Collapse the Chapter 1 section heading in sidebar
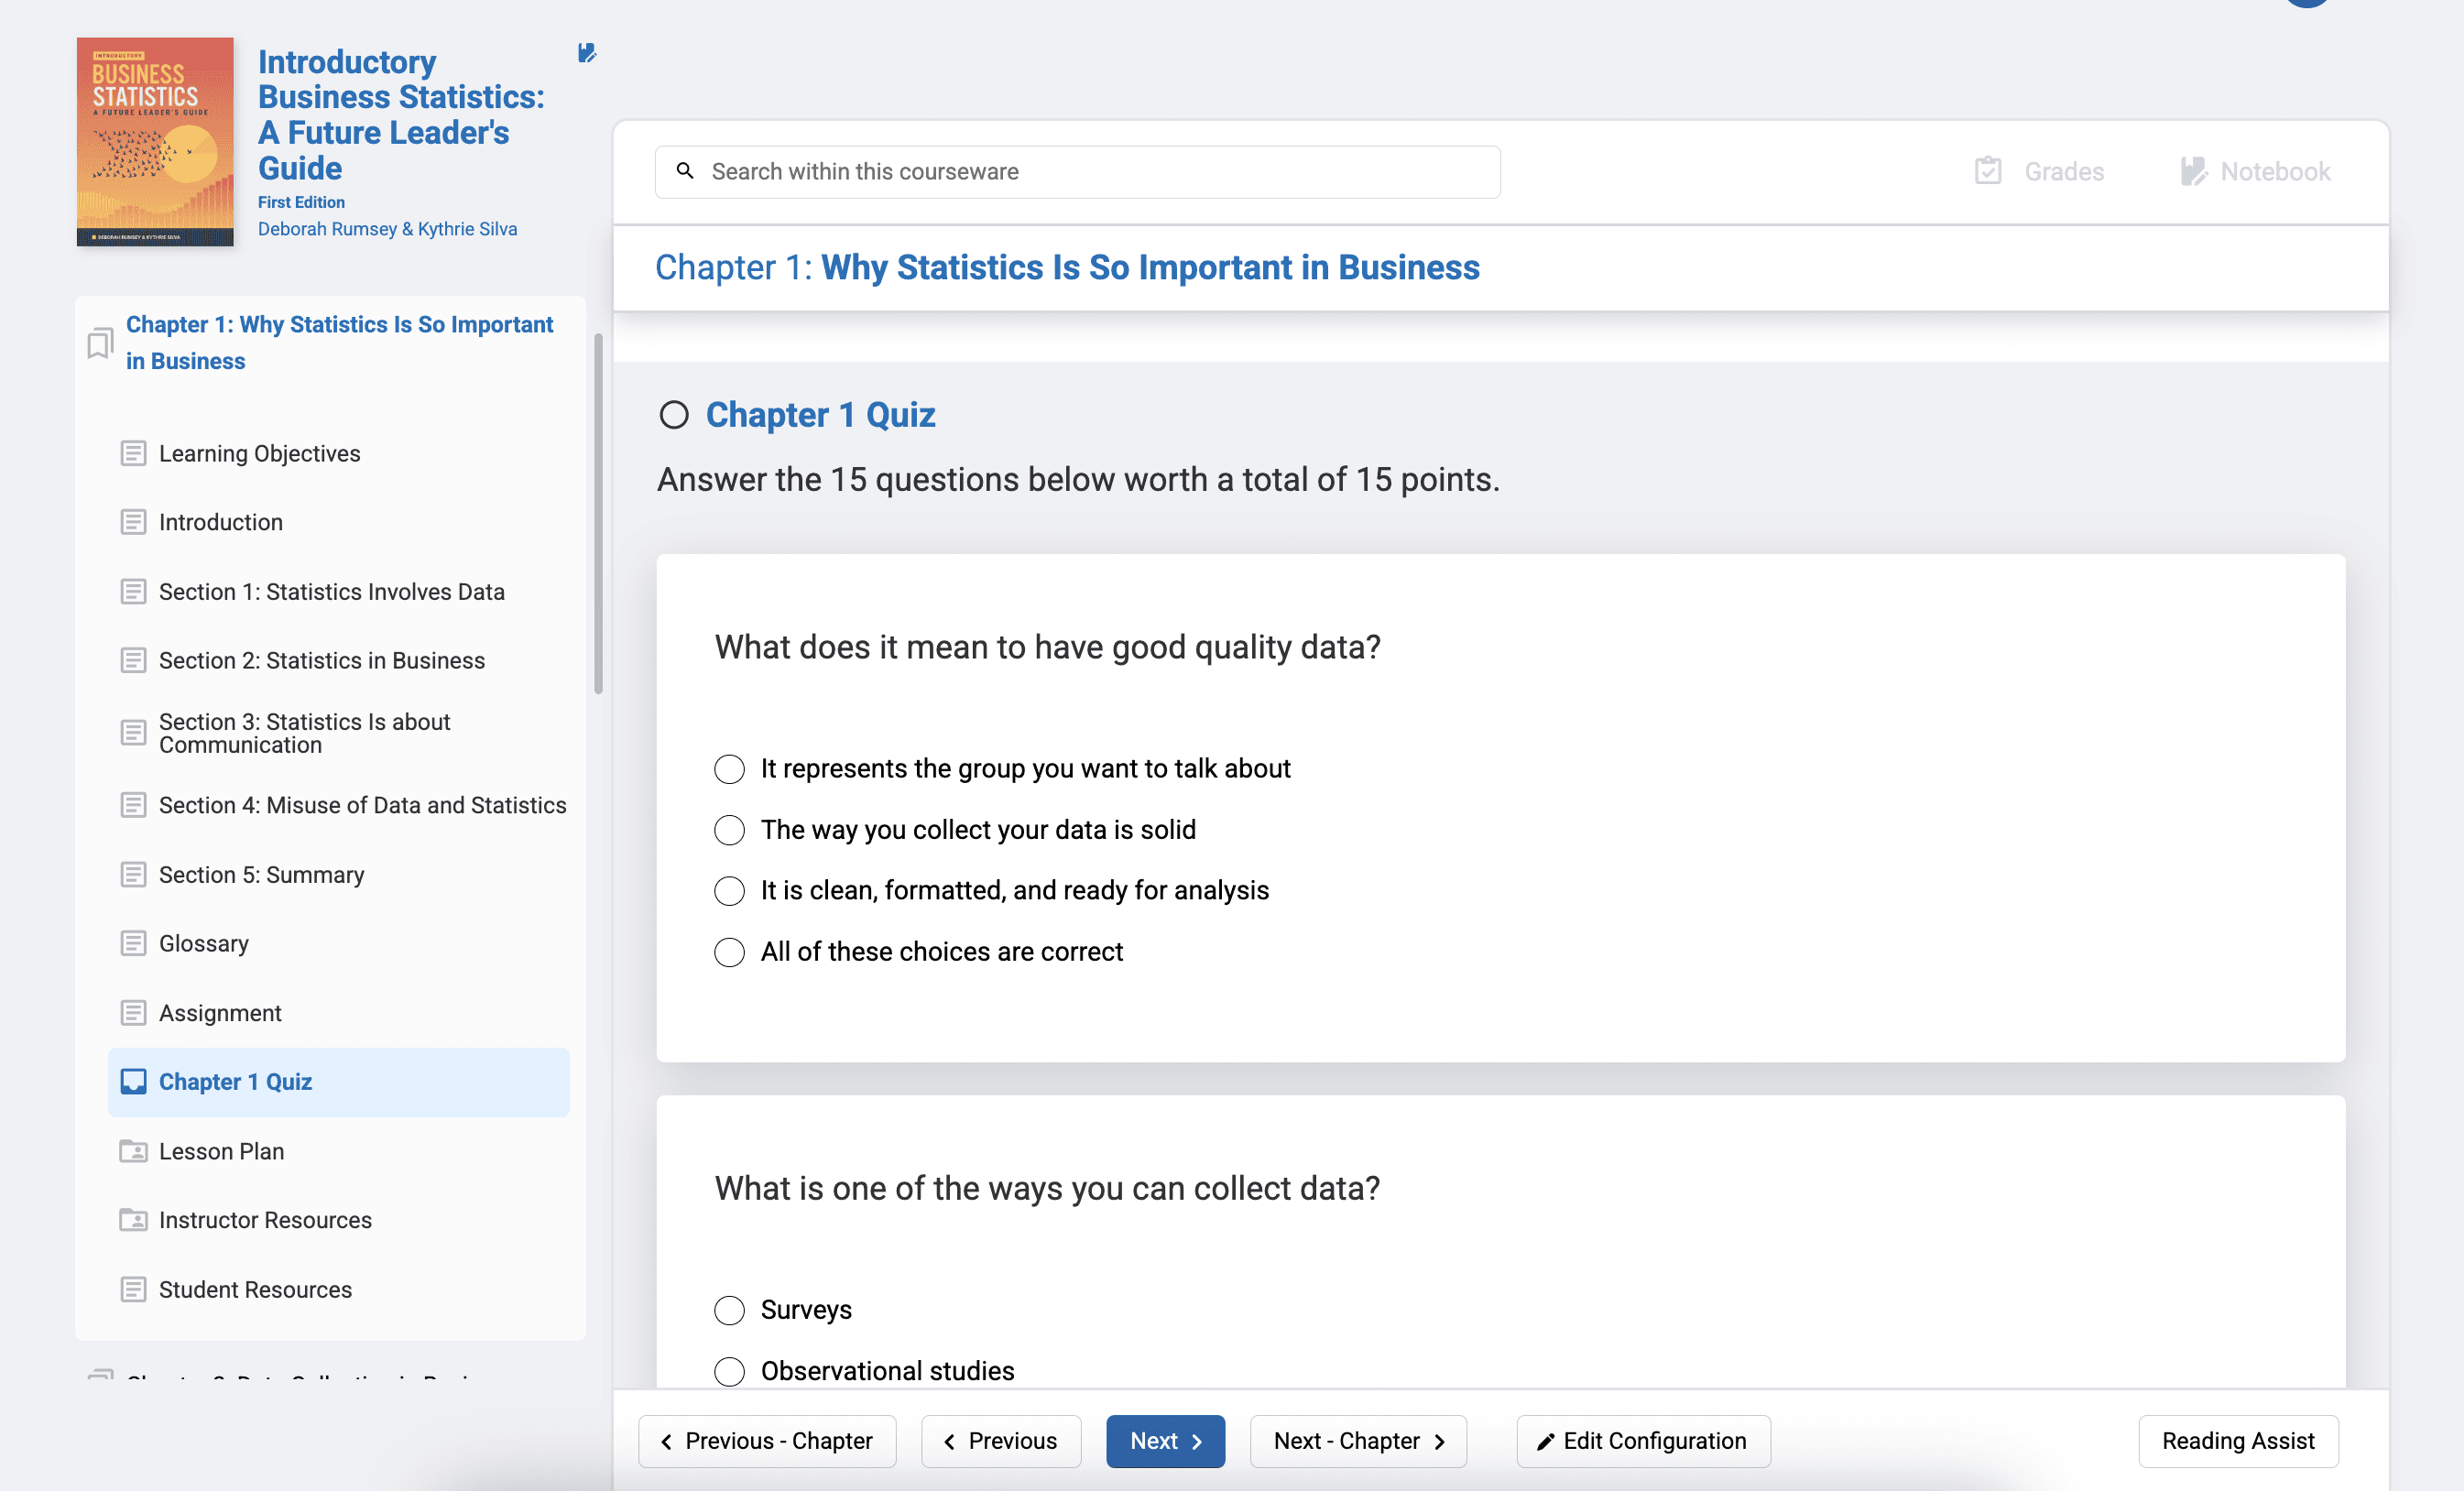 339,342
